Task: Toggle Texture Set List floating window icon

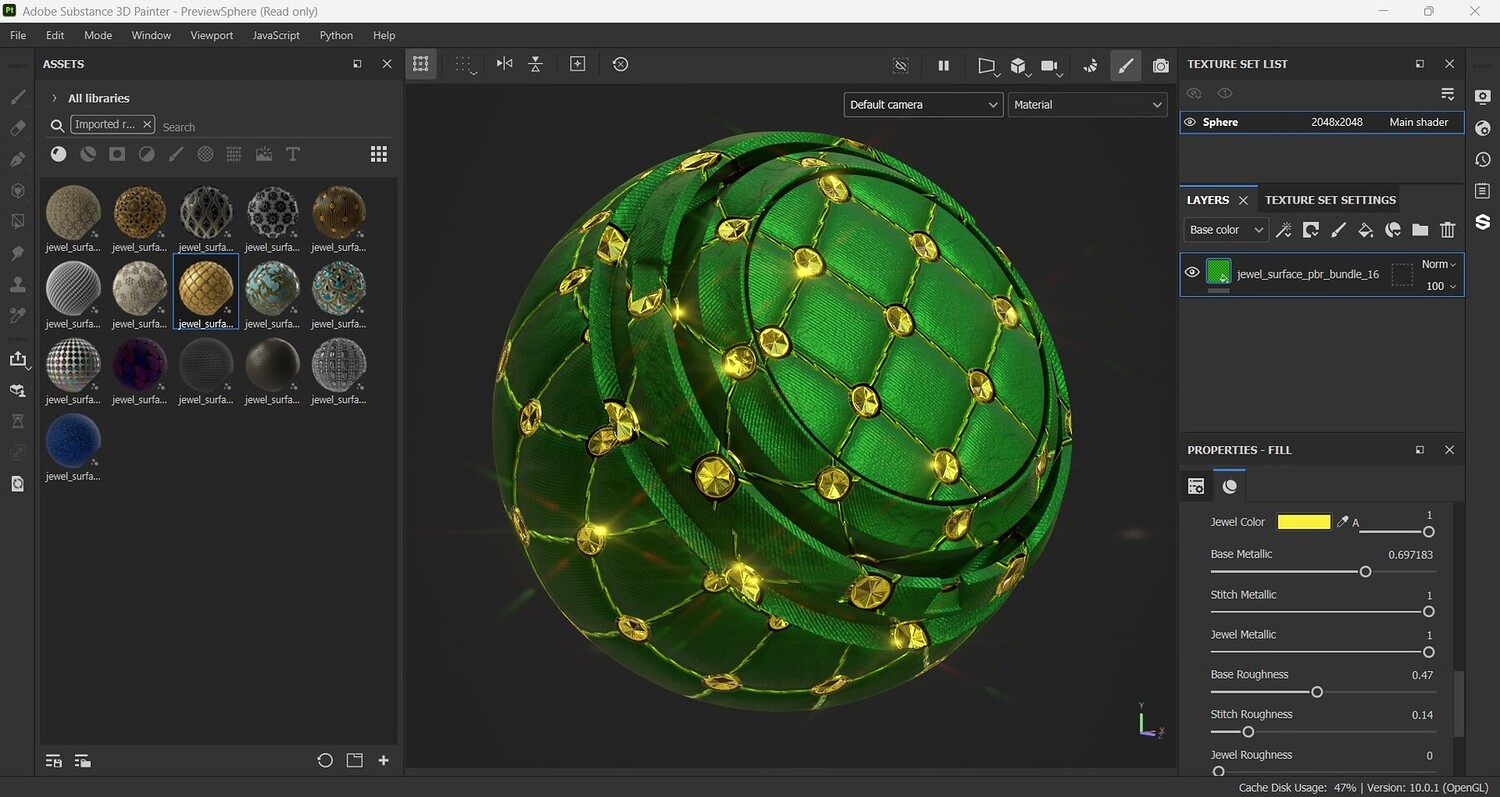Action: coord(1420,64)
